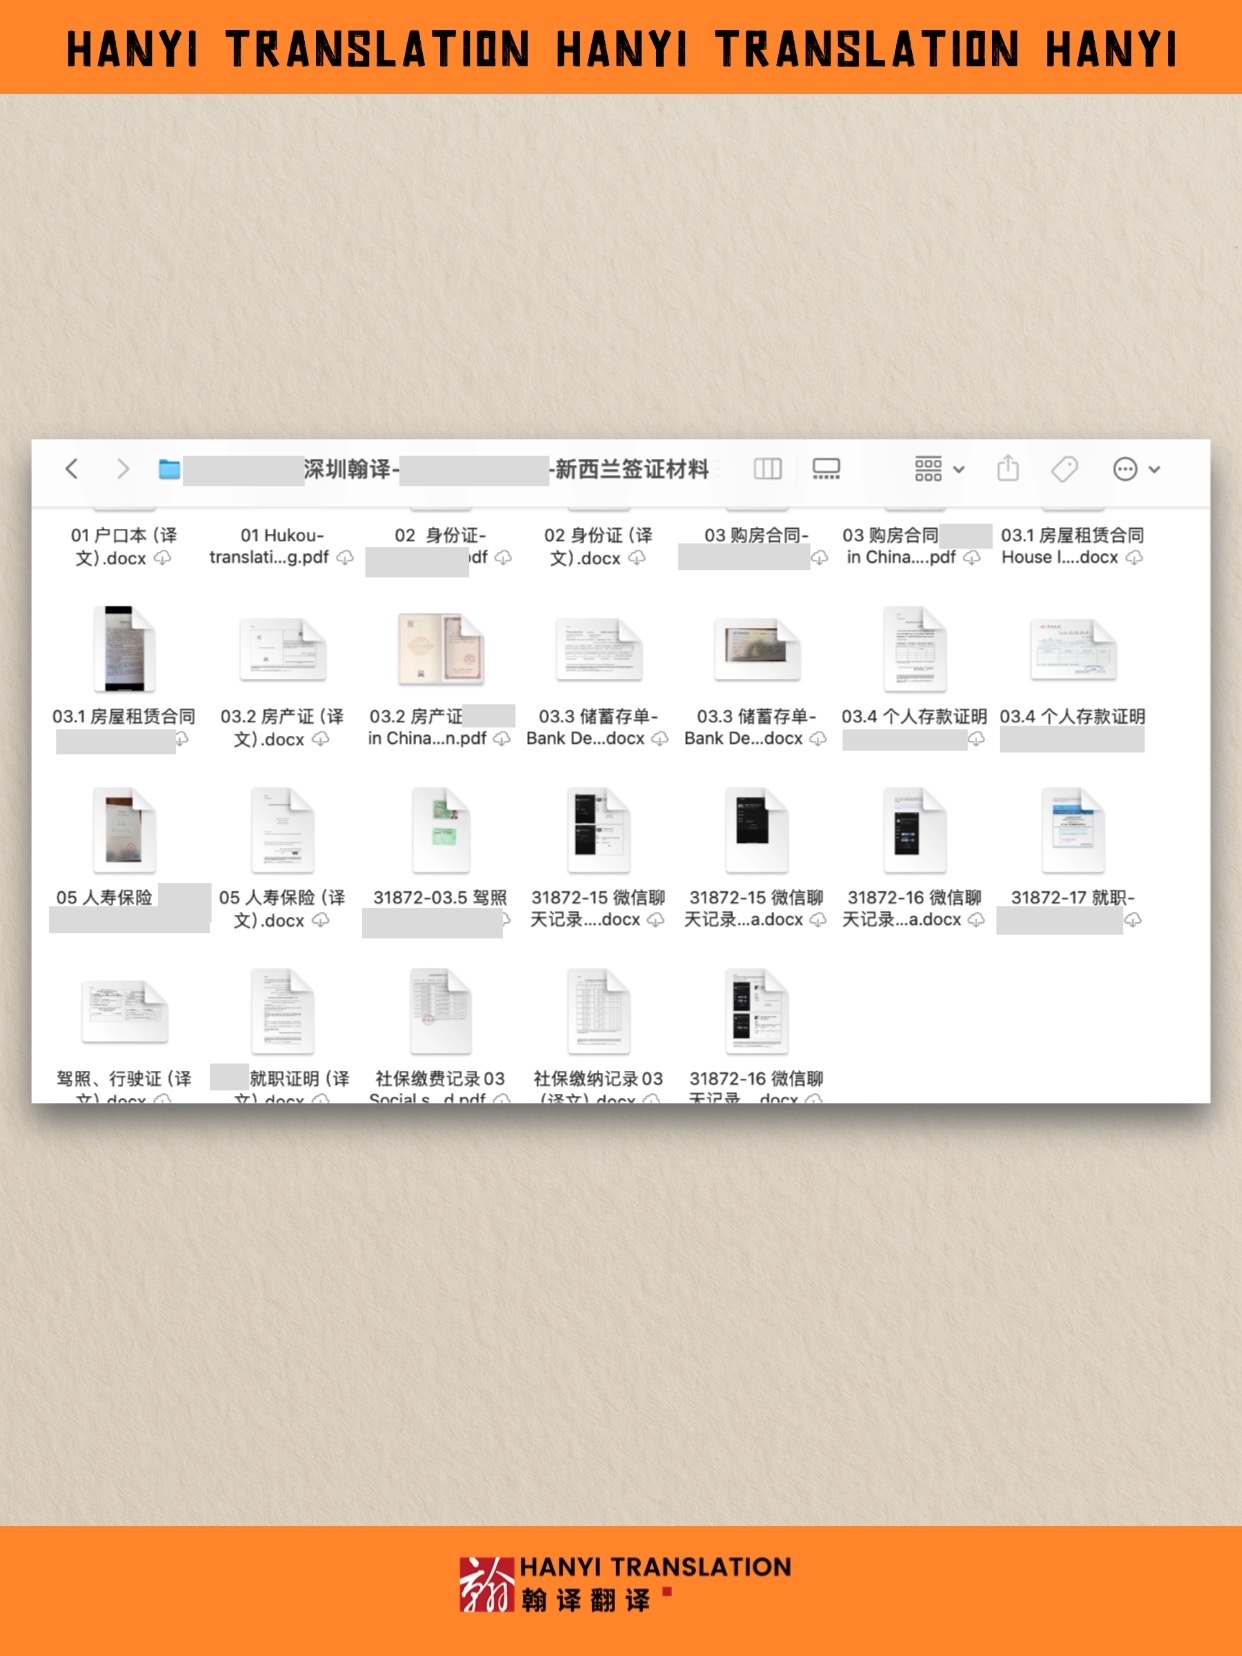This screenshot has height=1656, width=1242.
Task: Click the Tags icon in toolbar
Action: [1065, 468]
